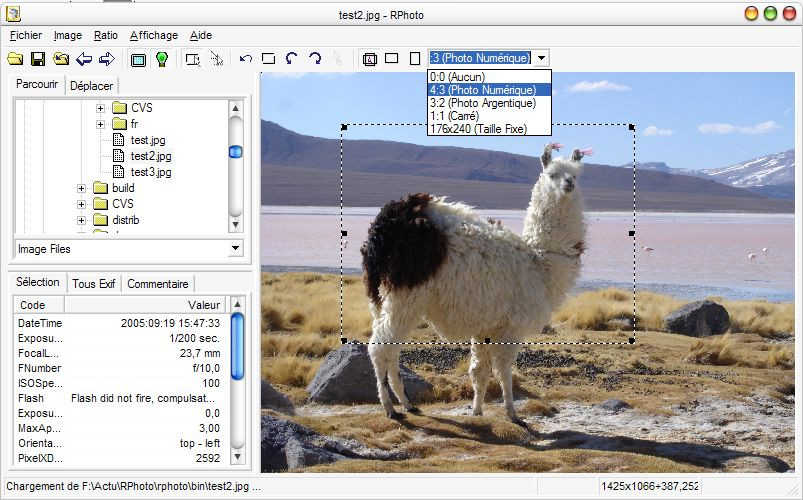Open the Image menu

[68, 35]
